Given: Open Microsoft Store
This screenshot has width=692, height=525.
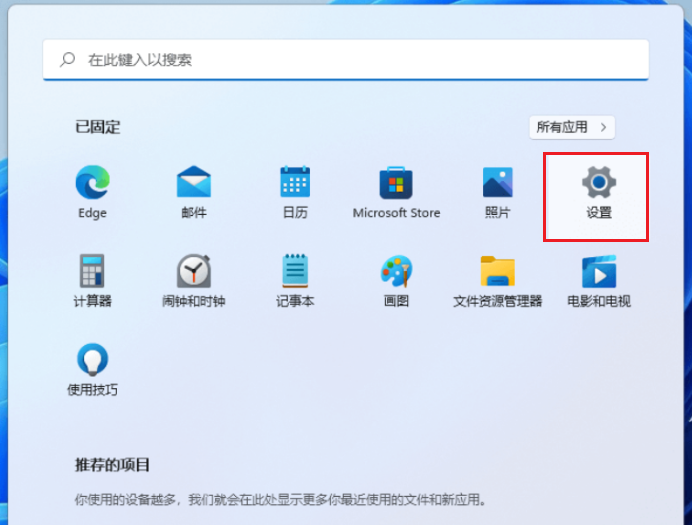Looking at the screenshot, I should [396, 192].
